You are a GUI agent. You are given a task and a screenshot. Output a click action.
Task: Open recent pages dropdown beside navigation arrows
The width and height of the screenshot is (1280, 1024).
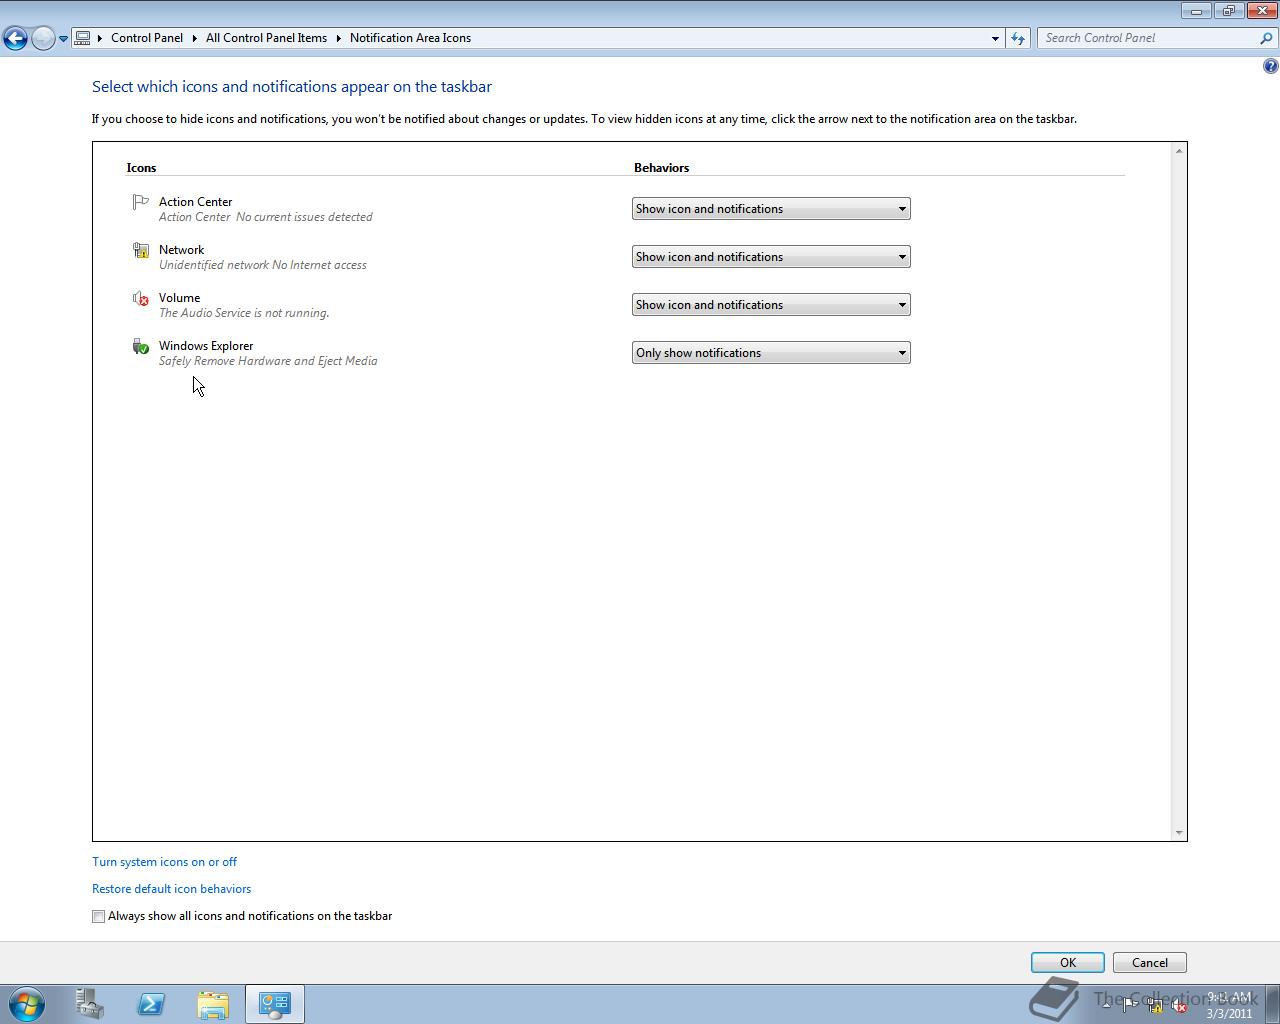(x=63, y=39)
